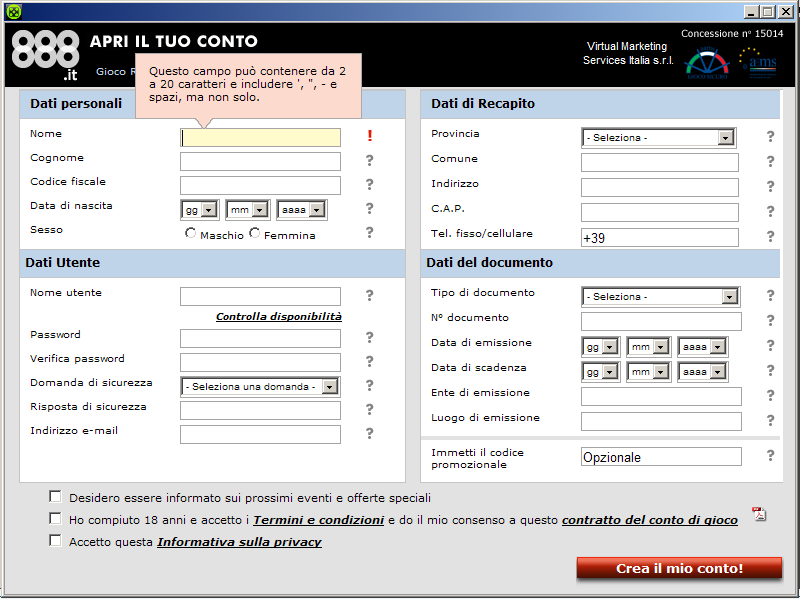
Task: Select the Maschio radio button
Action: pos(190,233)
